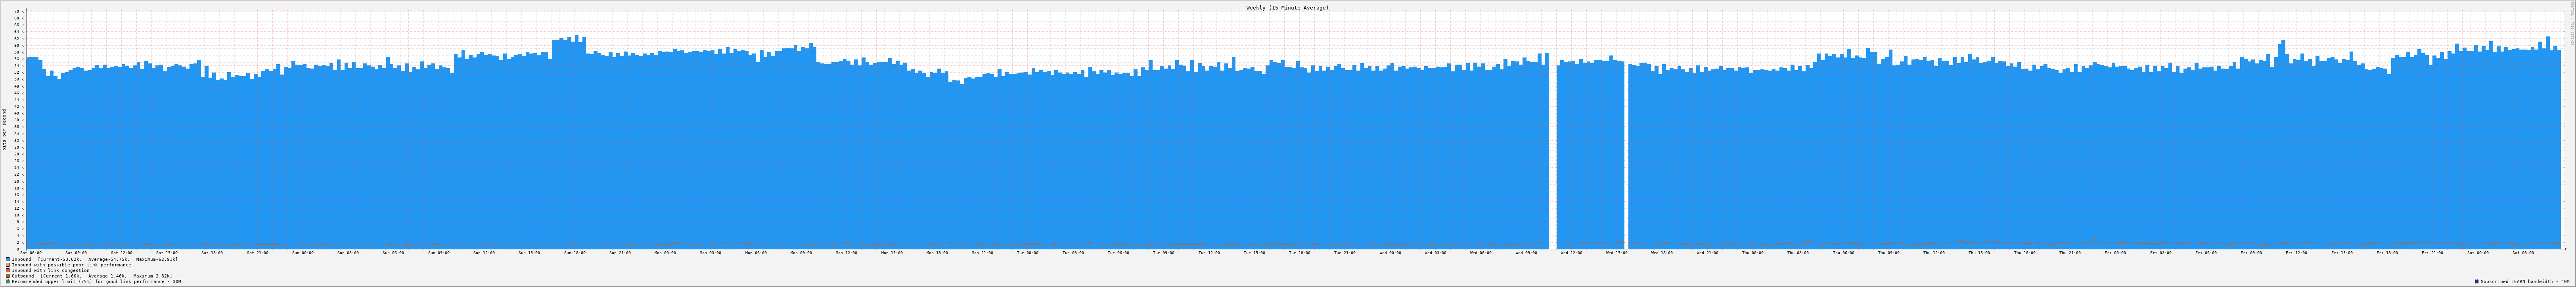Viewport: 2576px width, 287px height.
Task: Click the 'Sat 21:00' time axis label
Action: pos(258,253)
